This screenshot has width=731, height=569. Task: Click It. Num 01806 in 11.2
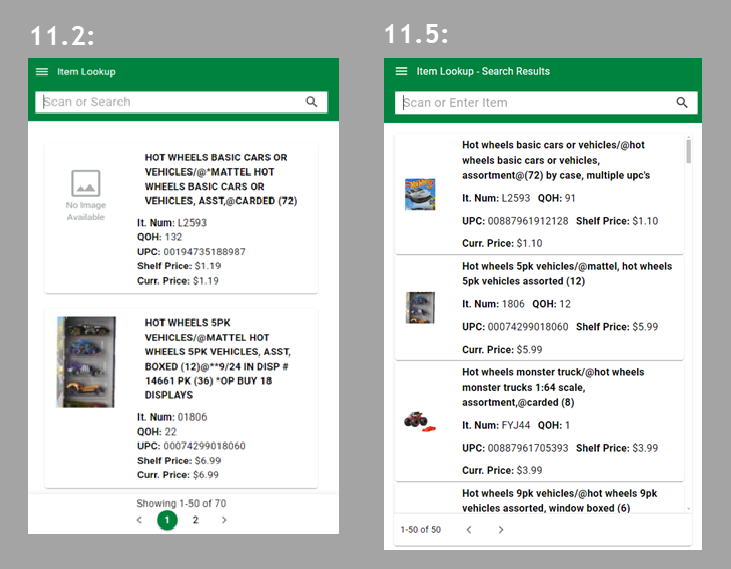coord(172,417)
